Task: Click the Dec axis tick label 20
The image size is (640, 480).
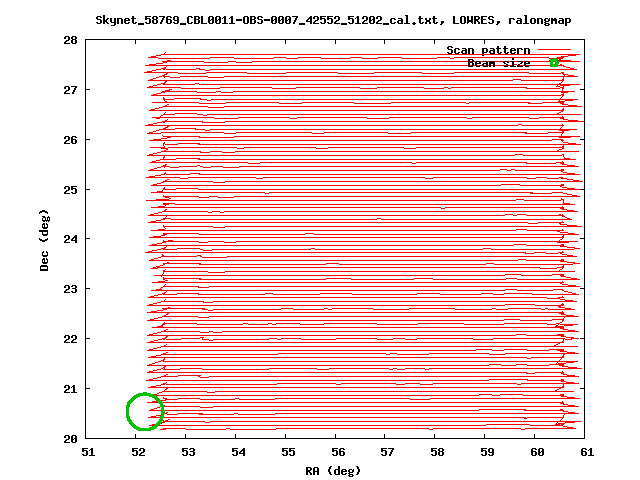Action: click(x=70, y=439)
